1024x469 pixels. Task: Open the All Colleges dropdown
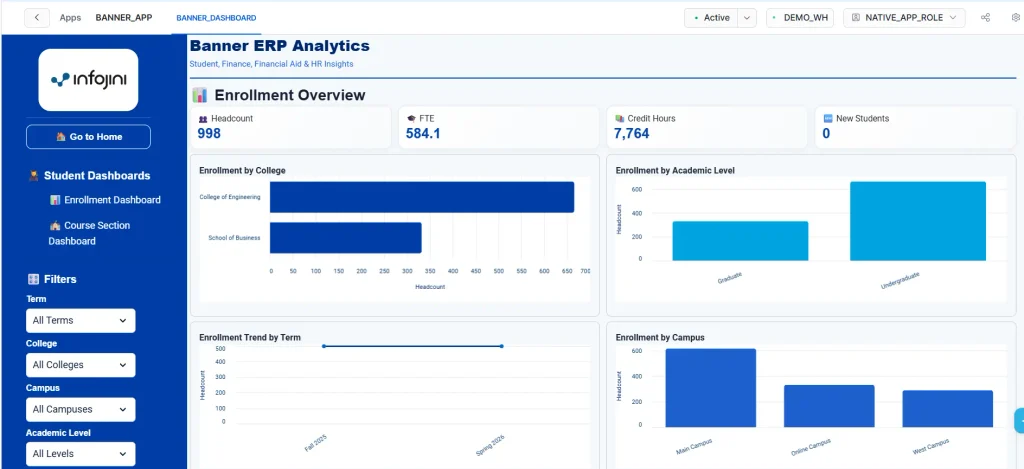point(80,365)
